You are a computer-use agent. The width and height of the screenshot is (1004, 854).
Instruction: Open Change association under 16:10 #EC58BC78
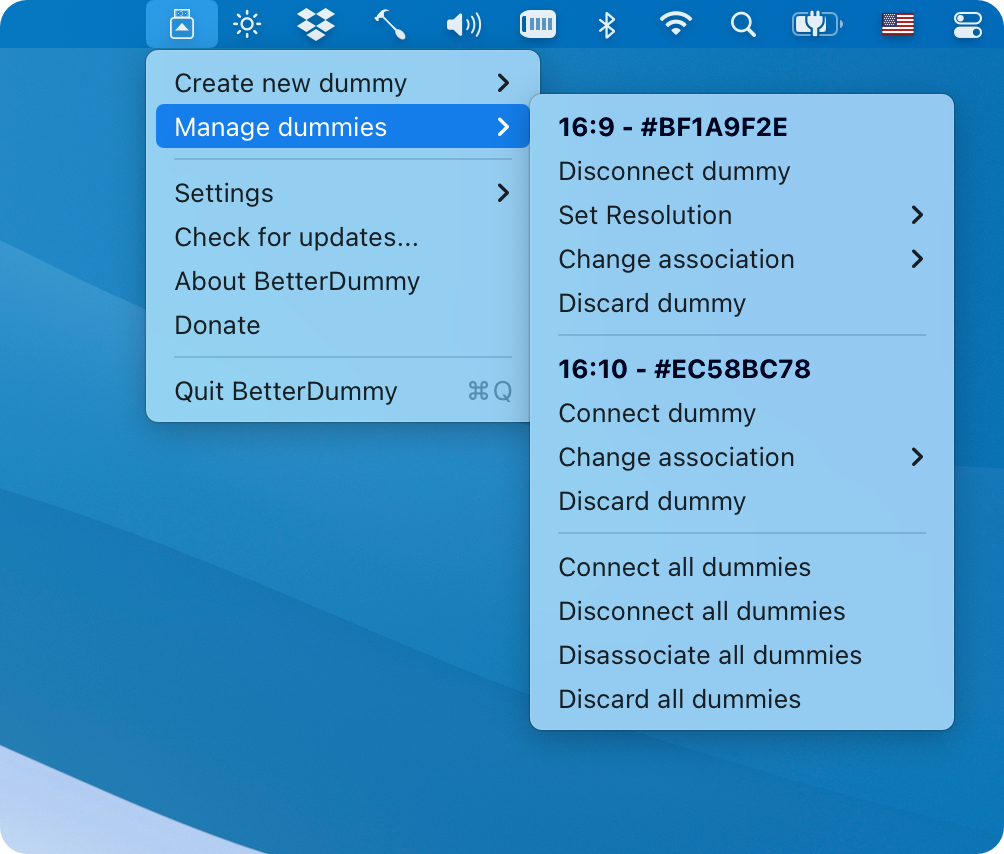741,457
